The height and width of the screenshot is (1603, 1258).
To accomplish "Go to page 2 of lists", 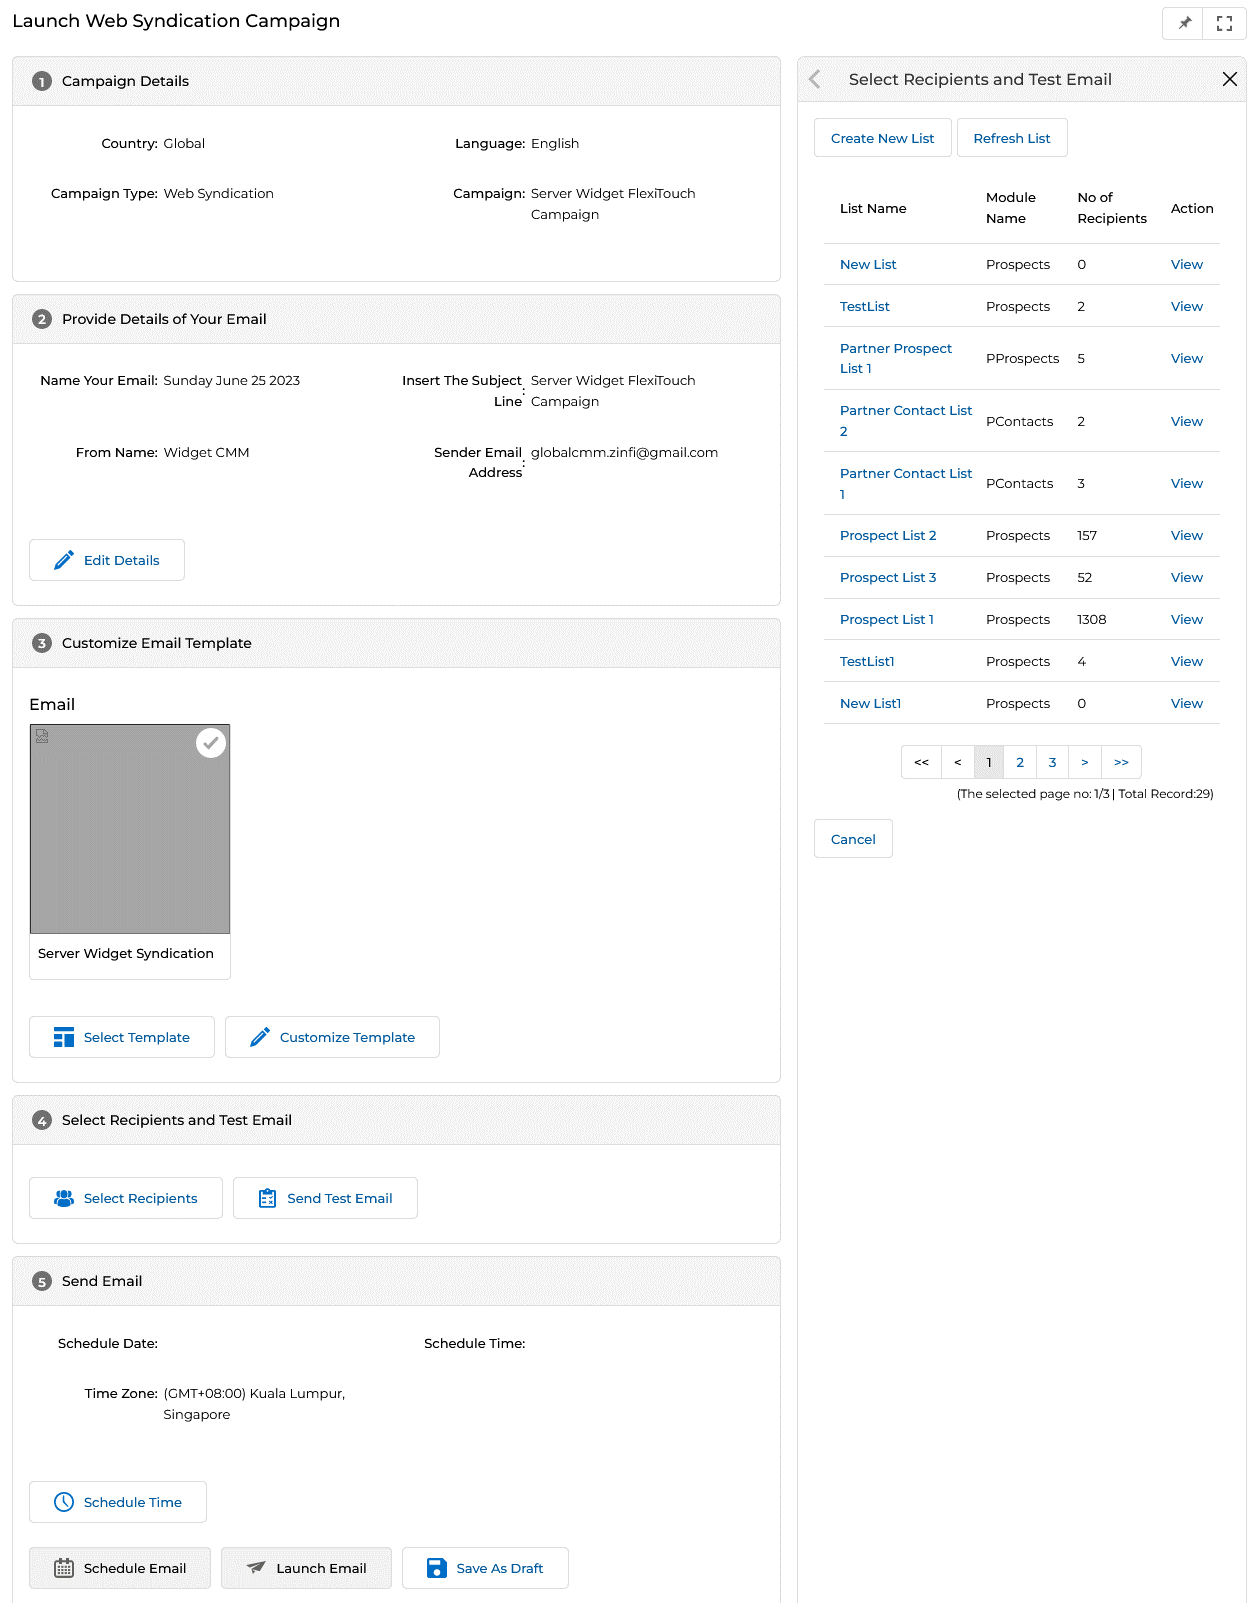I will pos(1020,762).
